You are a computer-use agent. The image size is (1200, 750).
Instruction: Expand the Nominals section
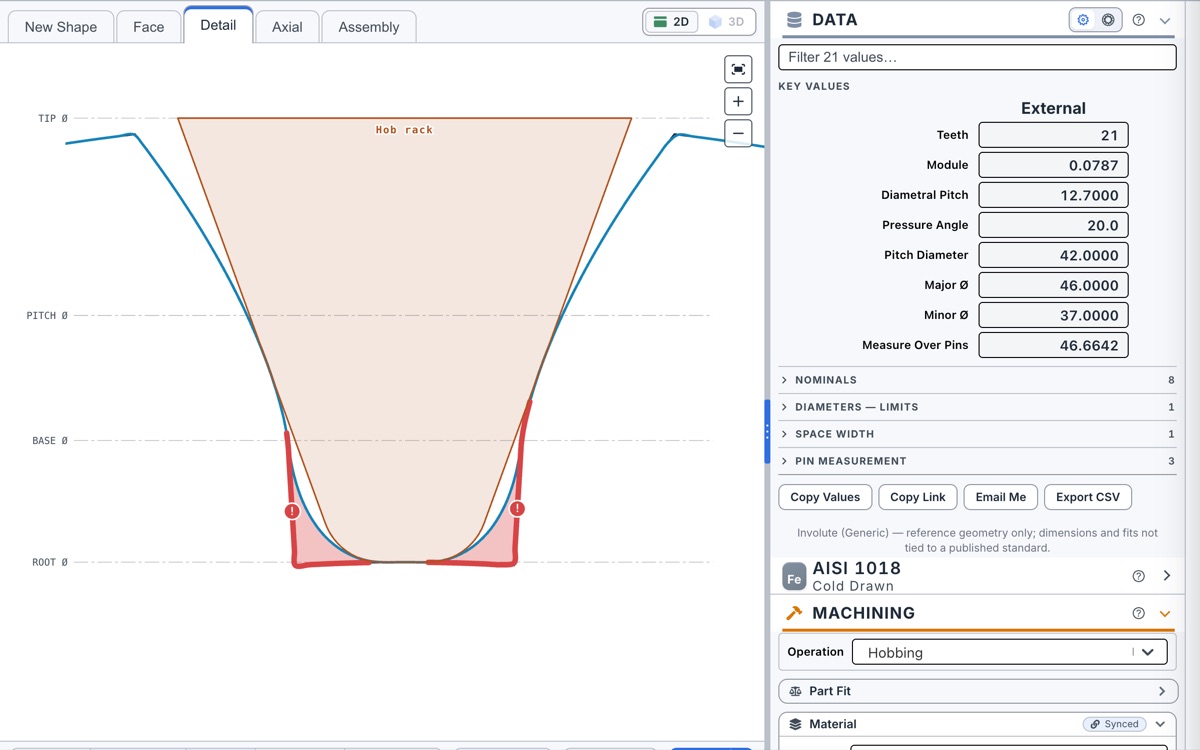pyautogui.click(x=977, y=380)
